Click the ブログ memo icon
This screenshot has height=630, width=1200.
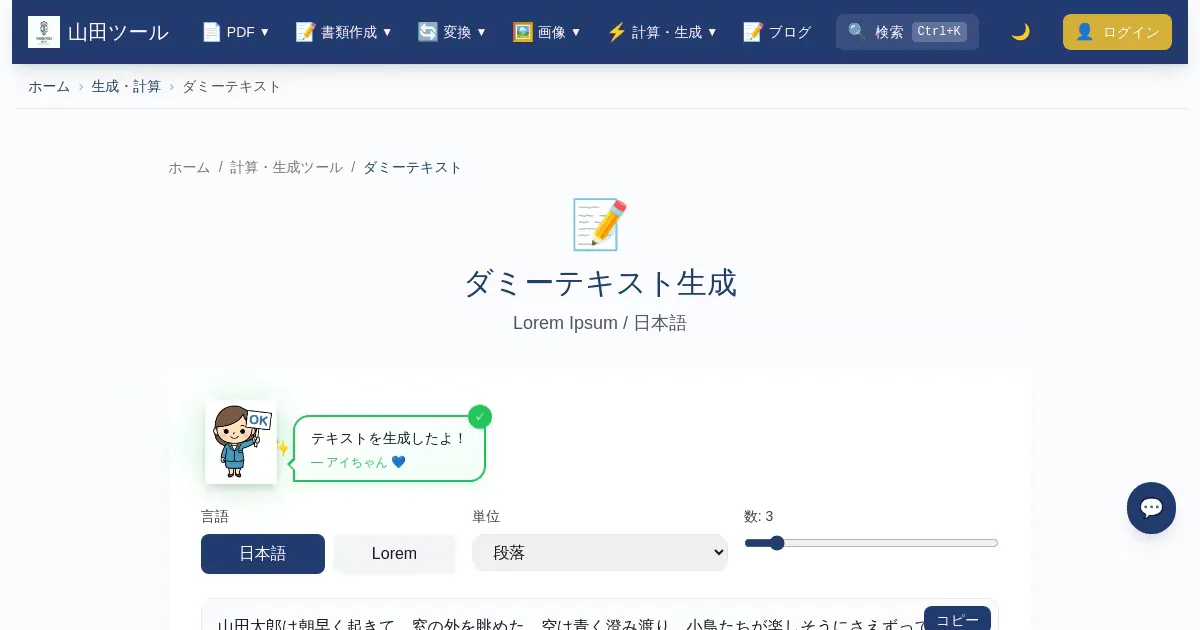[x=753, y=32]
